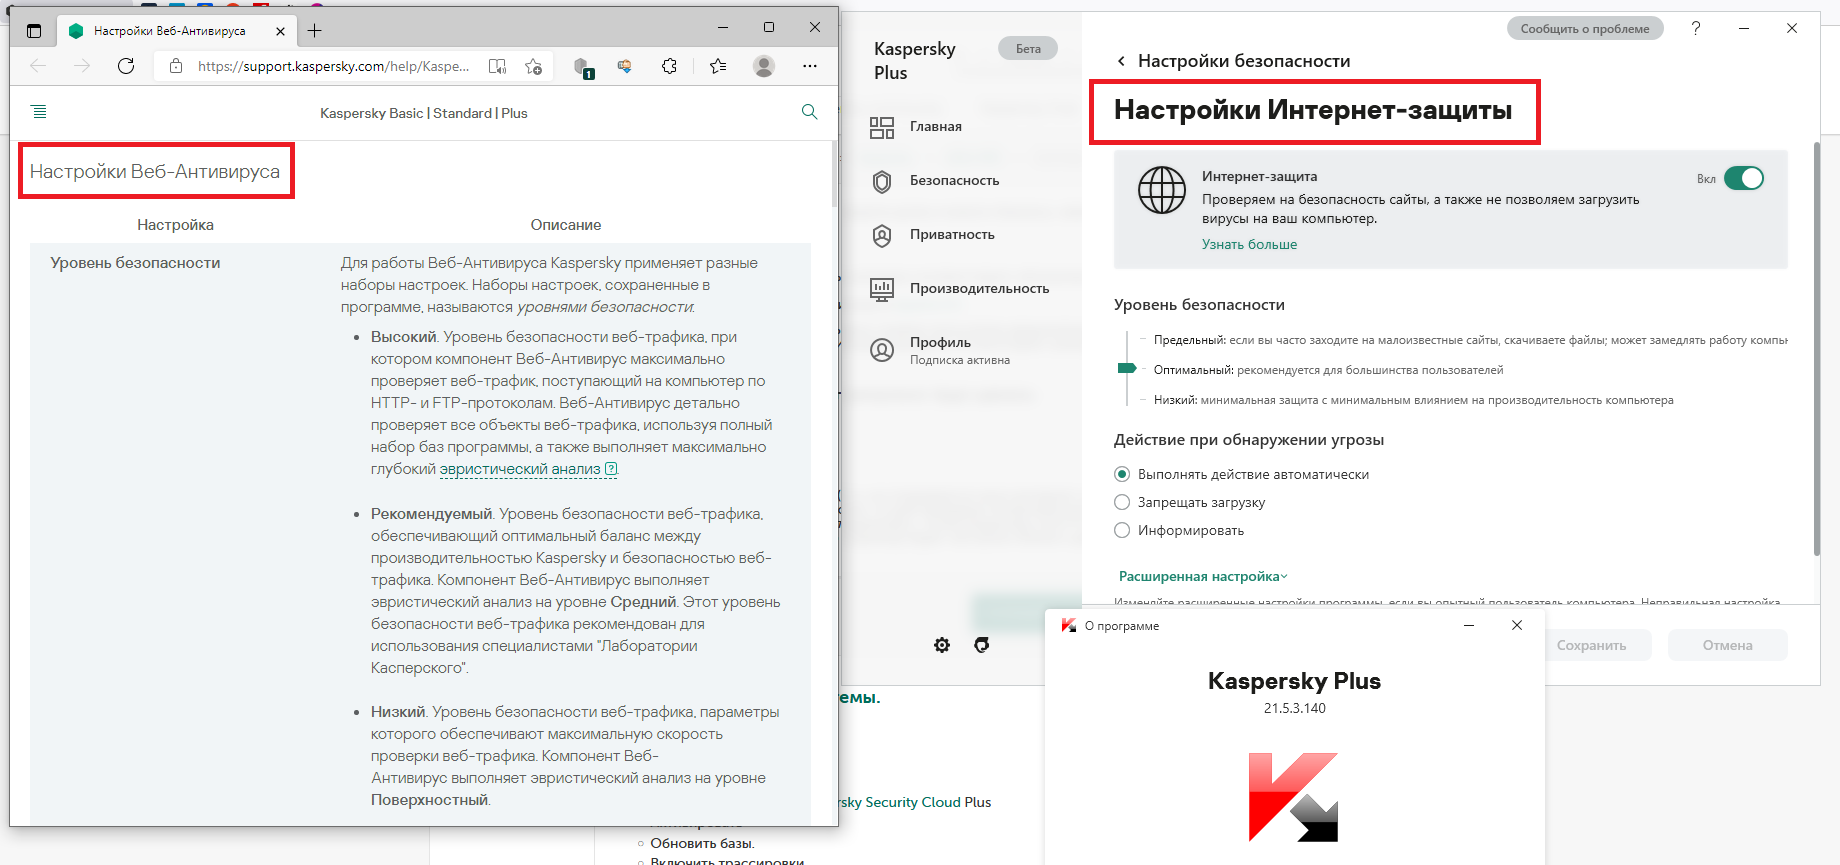Click the Оптимальный security level marker
This screenshot has height=865, width=1840.
1127,368
